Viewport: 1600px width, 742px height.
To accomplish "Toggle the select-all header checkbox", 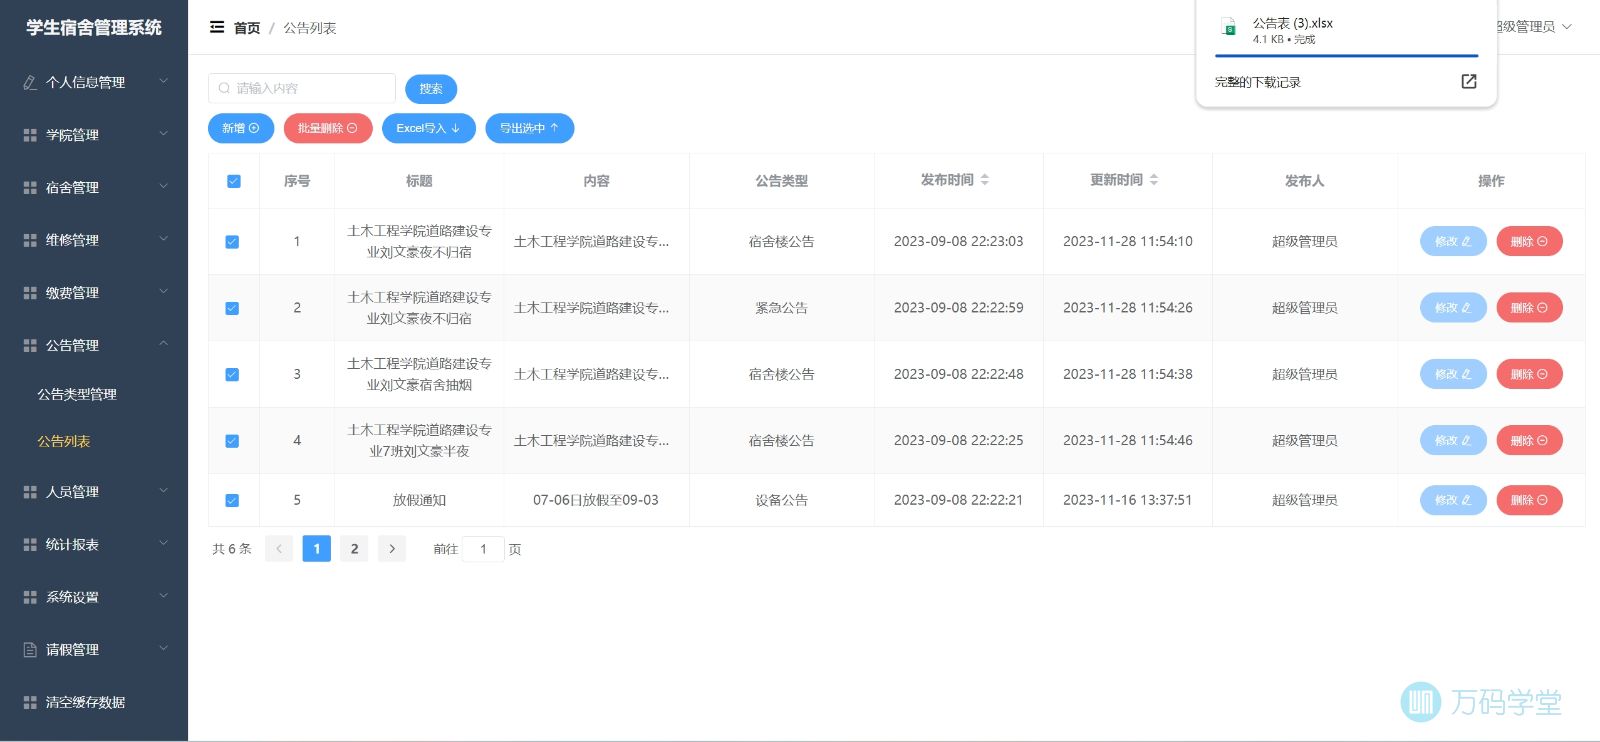I will tap(234, 181).
